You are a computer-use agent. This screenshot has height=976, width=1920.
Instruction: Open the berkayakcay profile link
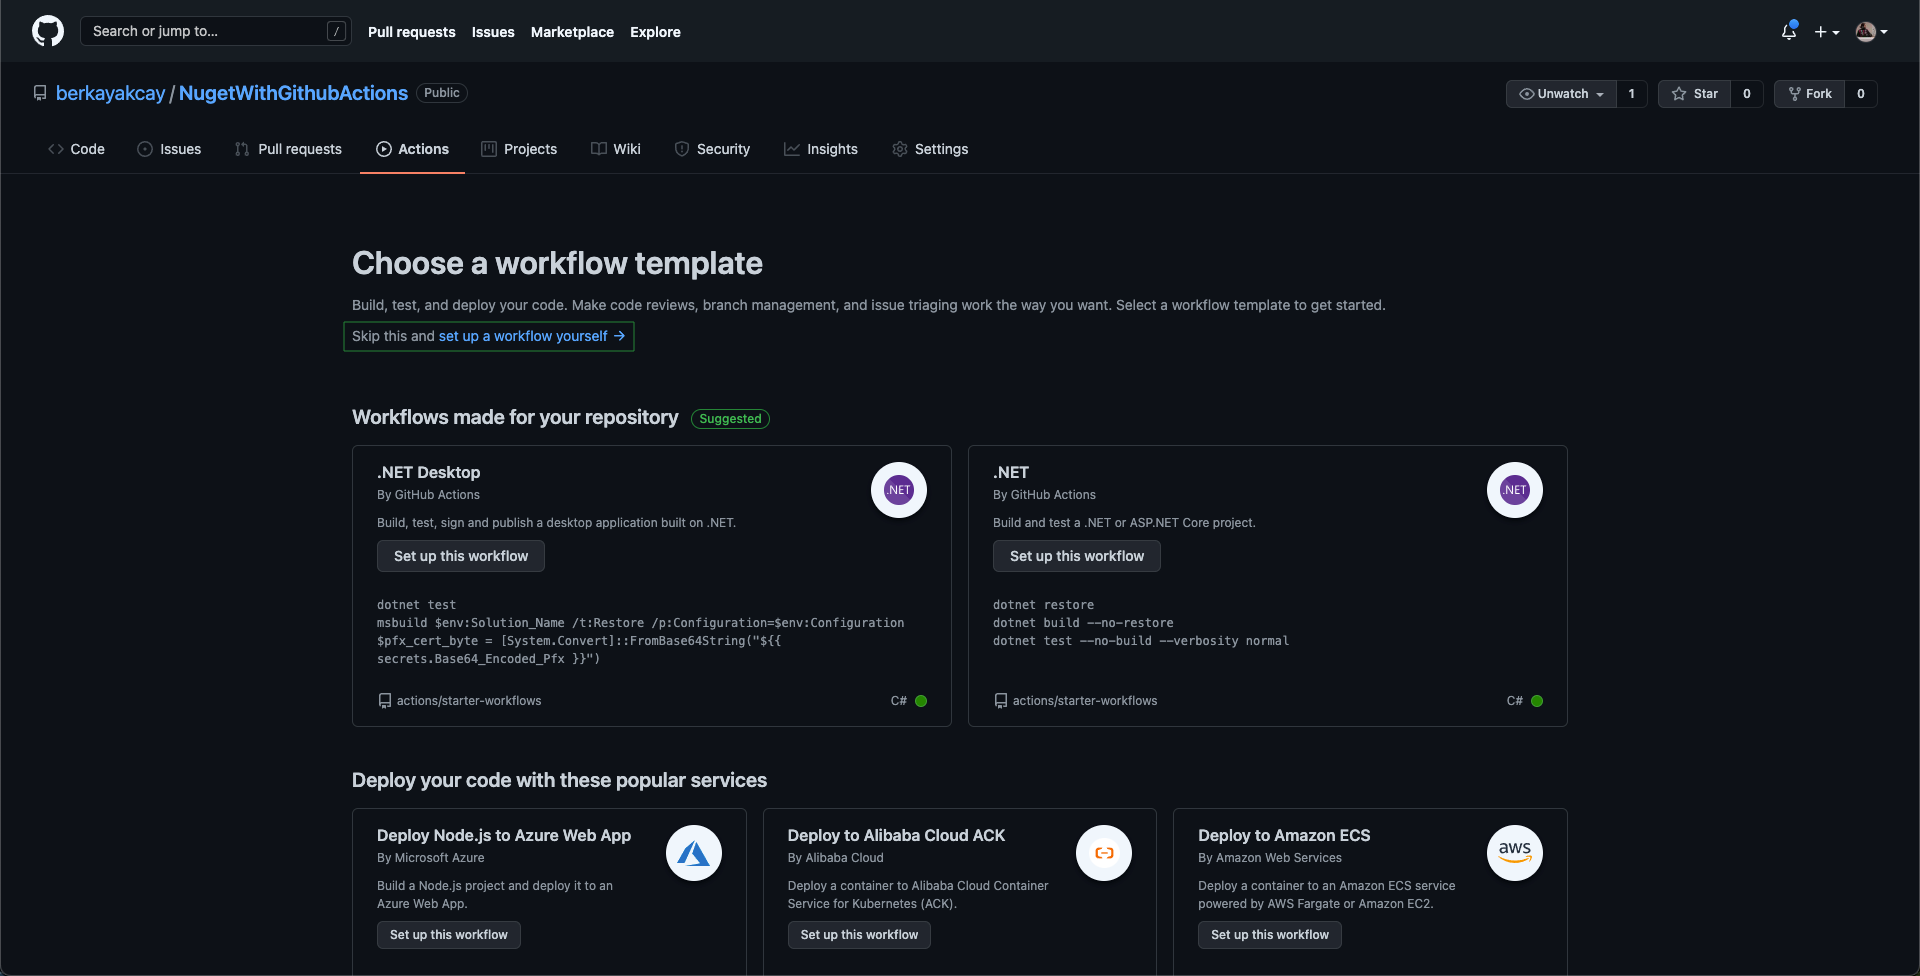110,93
